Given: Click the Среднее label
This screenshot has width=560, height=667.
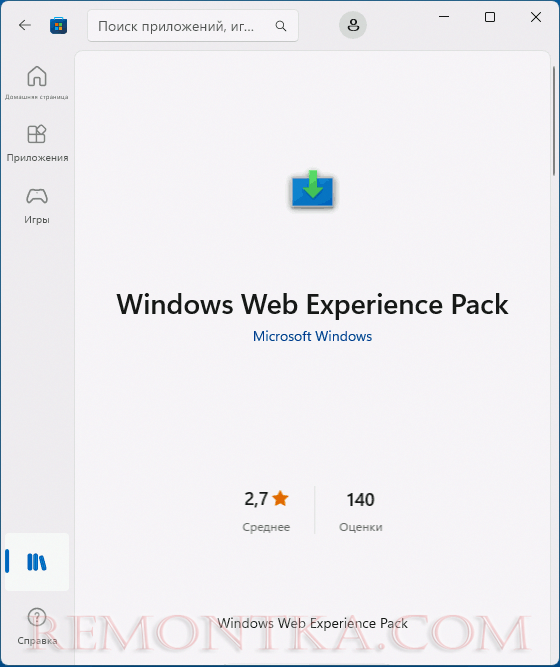Looking at the screenshot, I should point(266,527).
